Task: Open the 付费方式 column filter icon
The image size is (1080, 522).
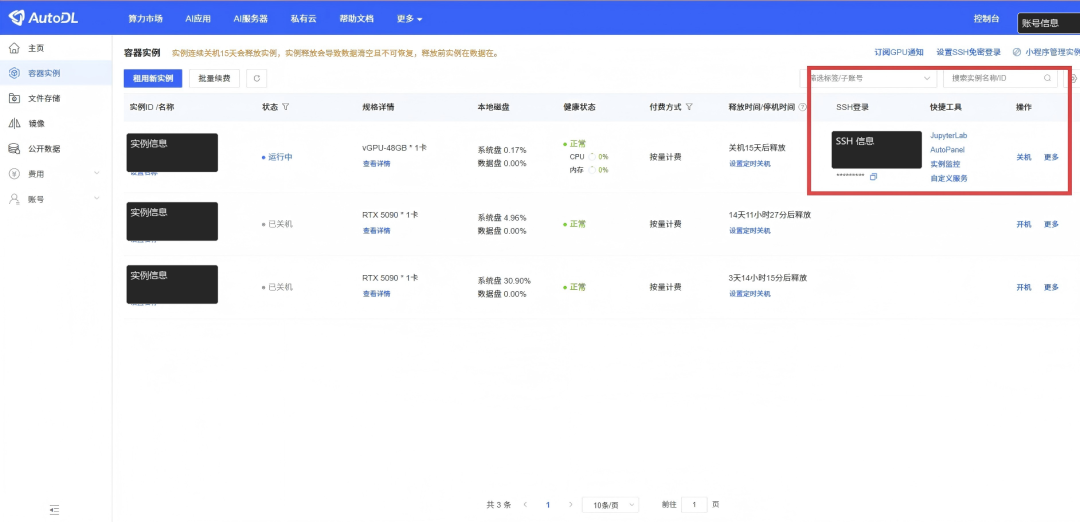Action: [x=689, y=107]
